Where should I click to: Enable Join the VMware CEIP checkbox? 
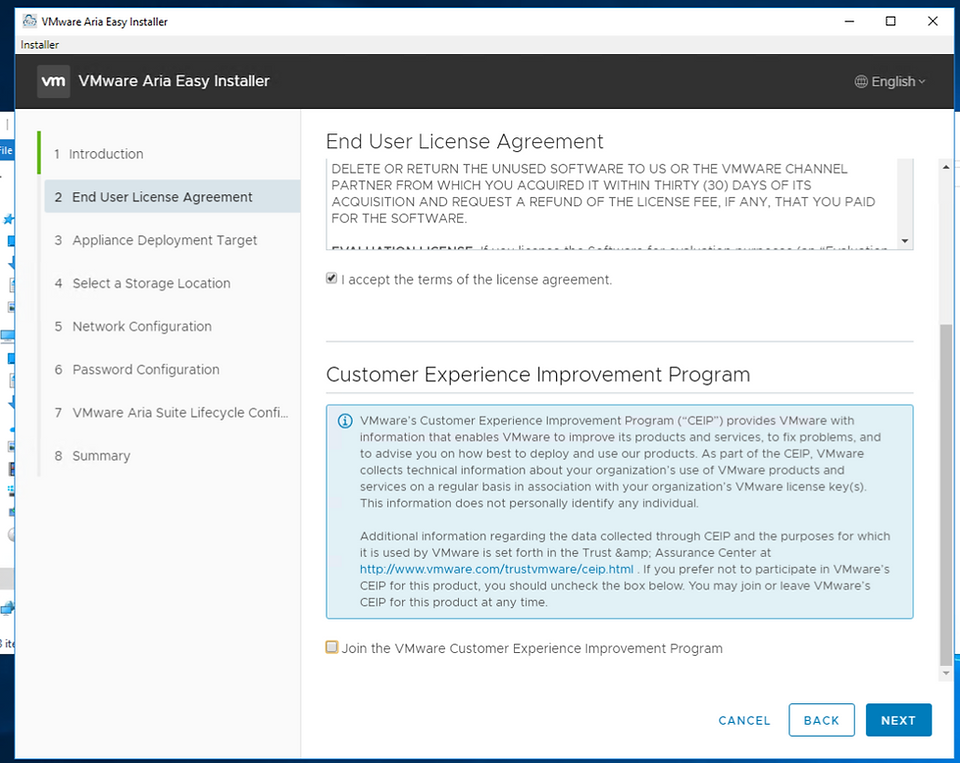pyautogui.click(x=332, y=647)
